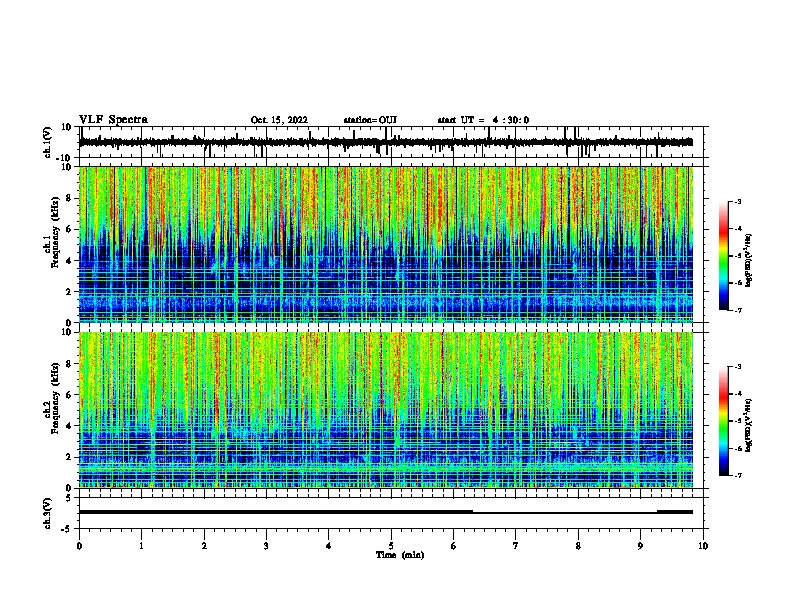The image size is (792, 612).
Task: Click time axis tick label "7"
Action: (516, 546)
